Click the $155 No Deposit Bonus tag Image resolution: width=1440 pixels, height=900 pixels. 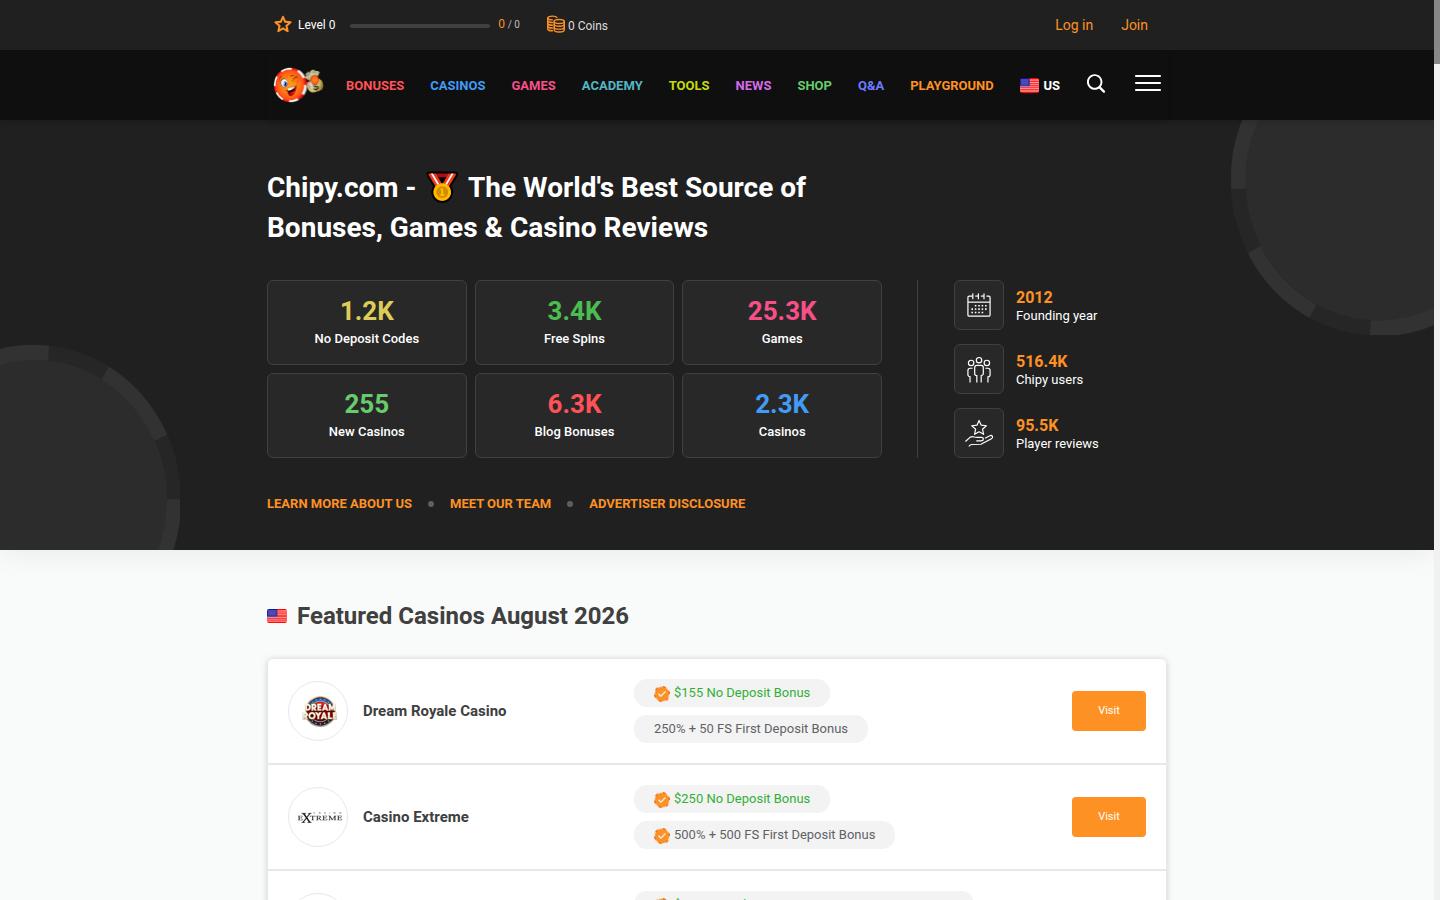click(732, 693)
